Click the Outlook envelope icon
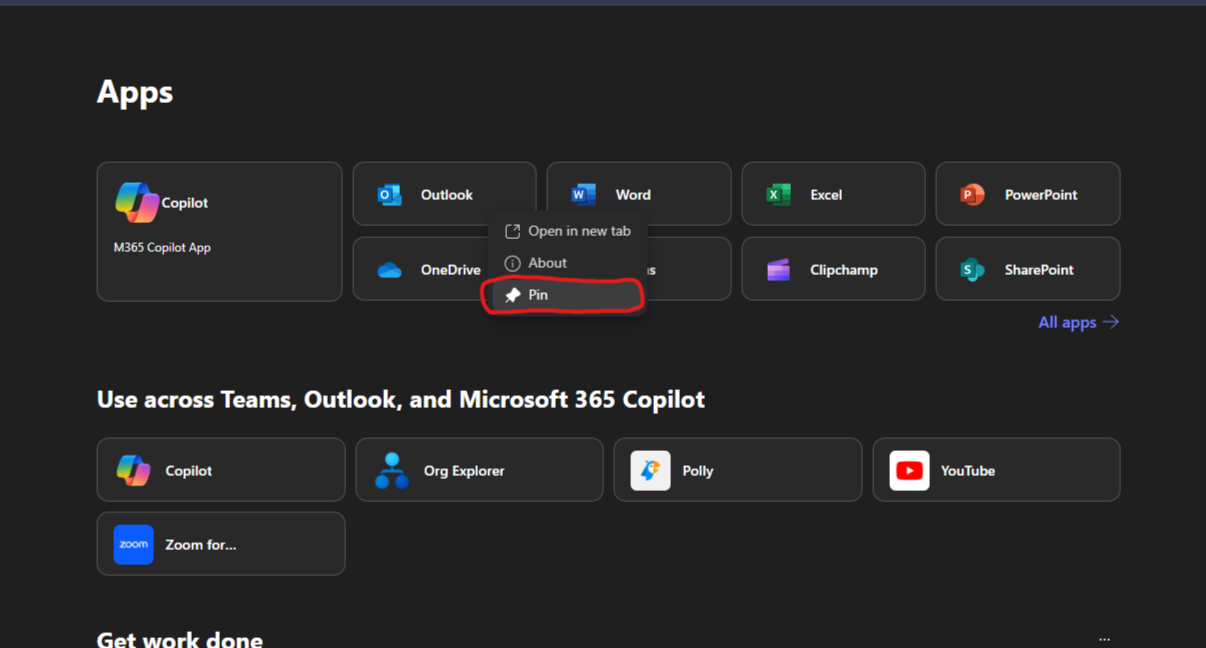 [x=390, y=195]
